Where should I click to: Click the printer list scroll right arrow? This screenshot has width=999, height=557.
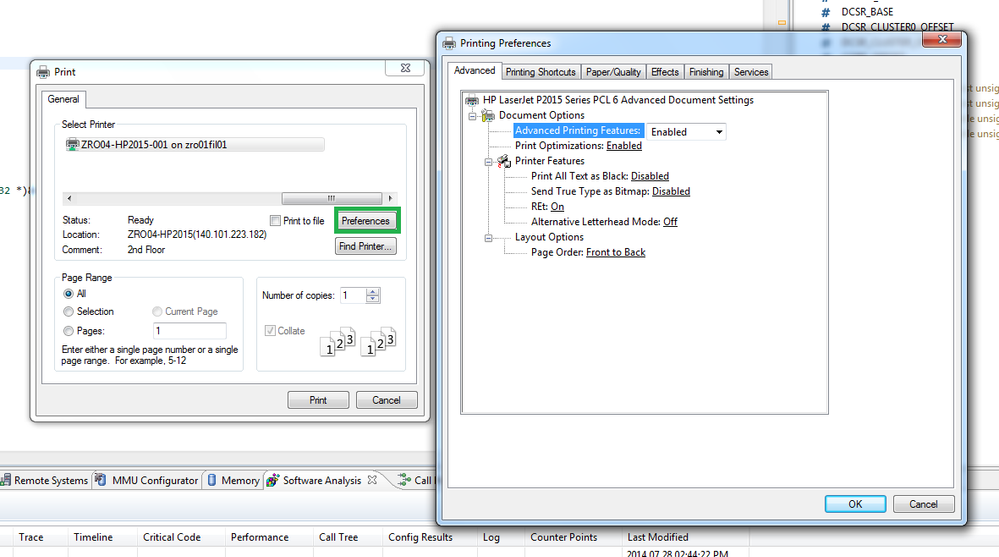390,198
